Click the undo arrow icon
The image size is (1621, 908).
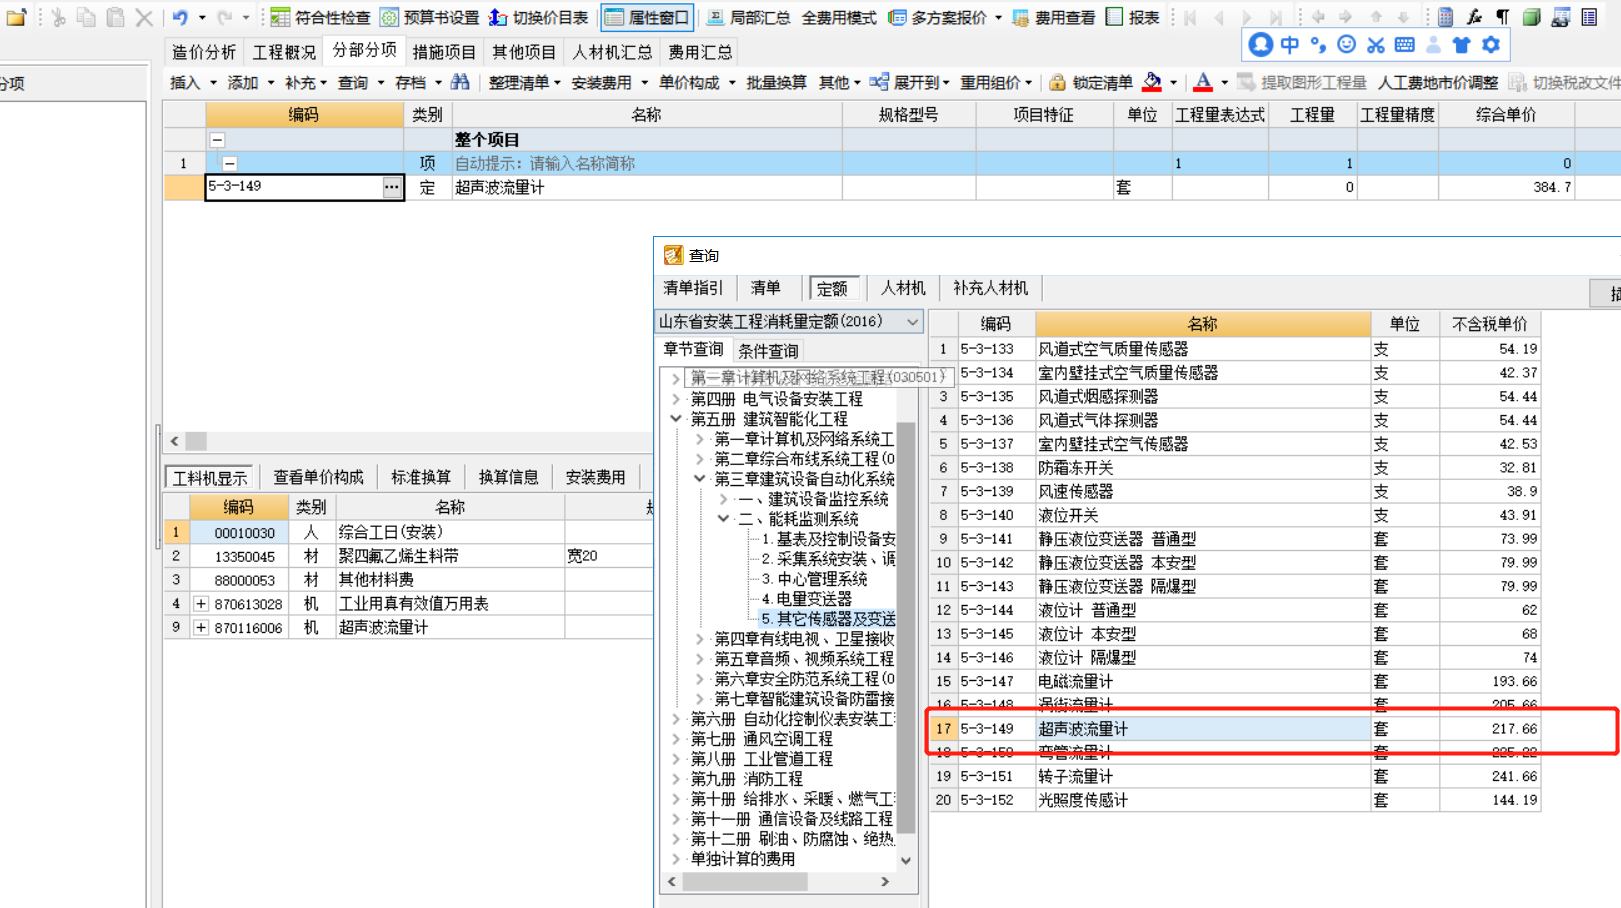tap(180, 17)
